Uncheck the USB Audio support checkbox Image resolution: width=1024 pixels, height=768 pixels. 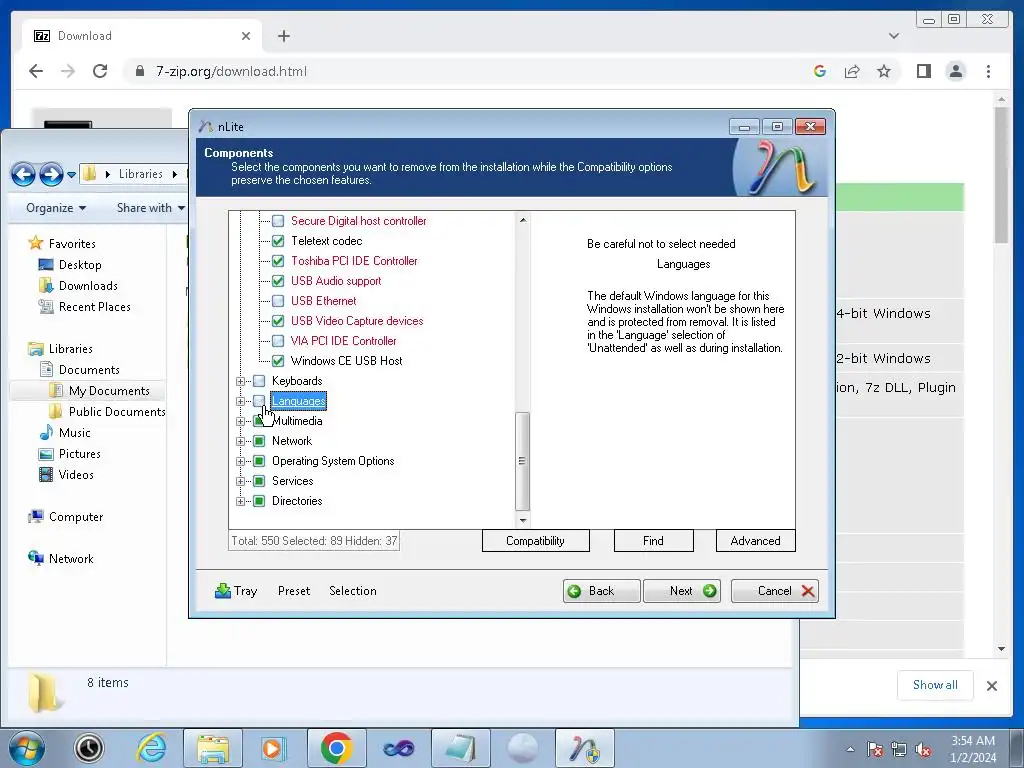coord(278,281)
